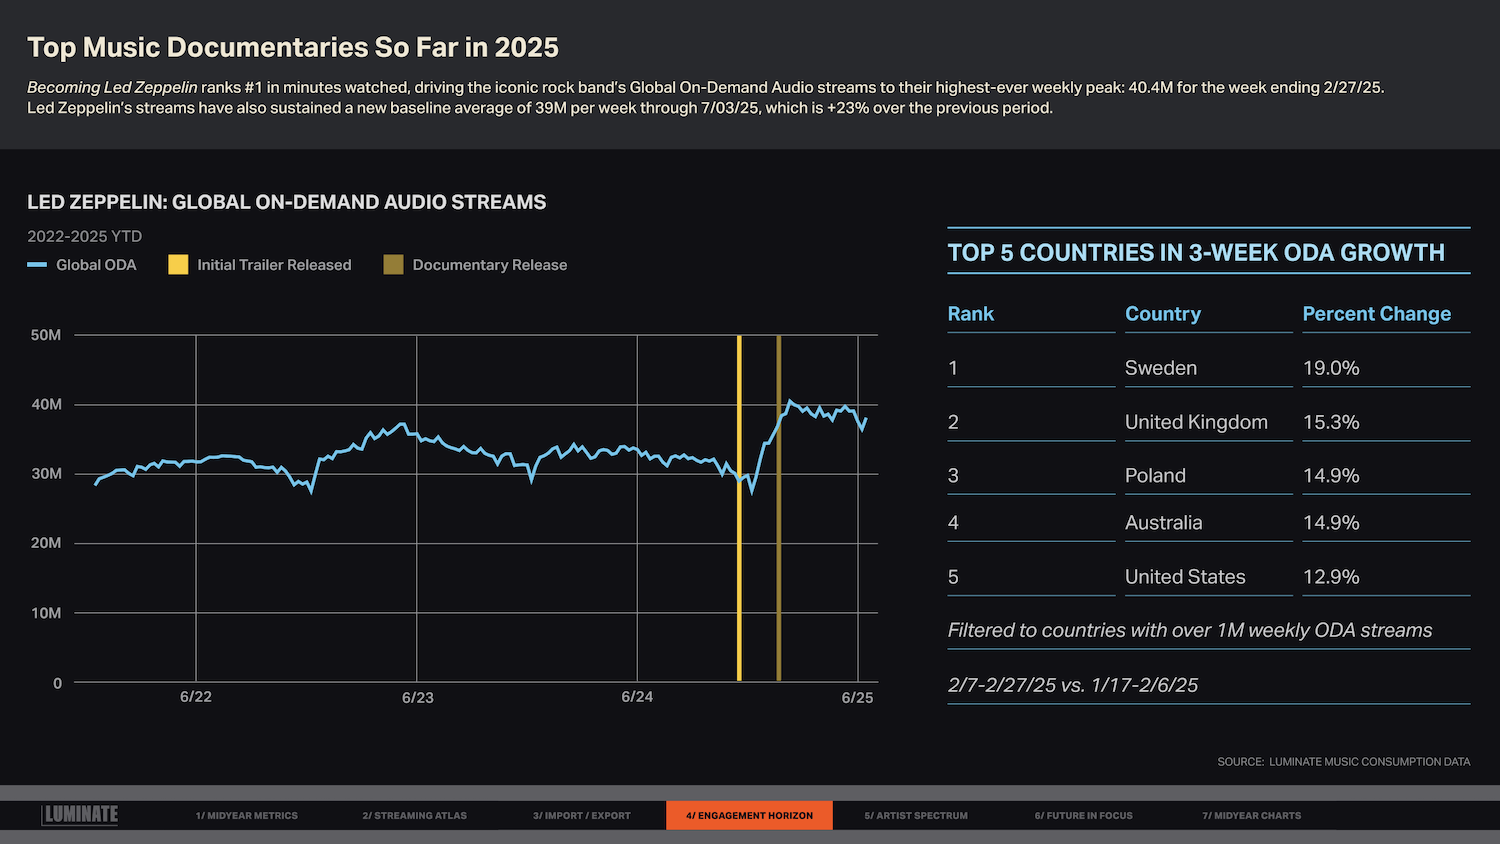Click the yellow trailer release marker line

pyautogui.click(x=739, y=508)
